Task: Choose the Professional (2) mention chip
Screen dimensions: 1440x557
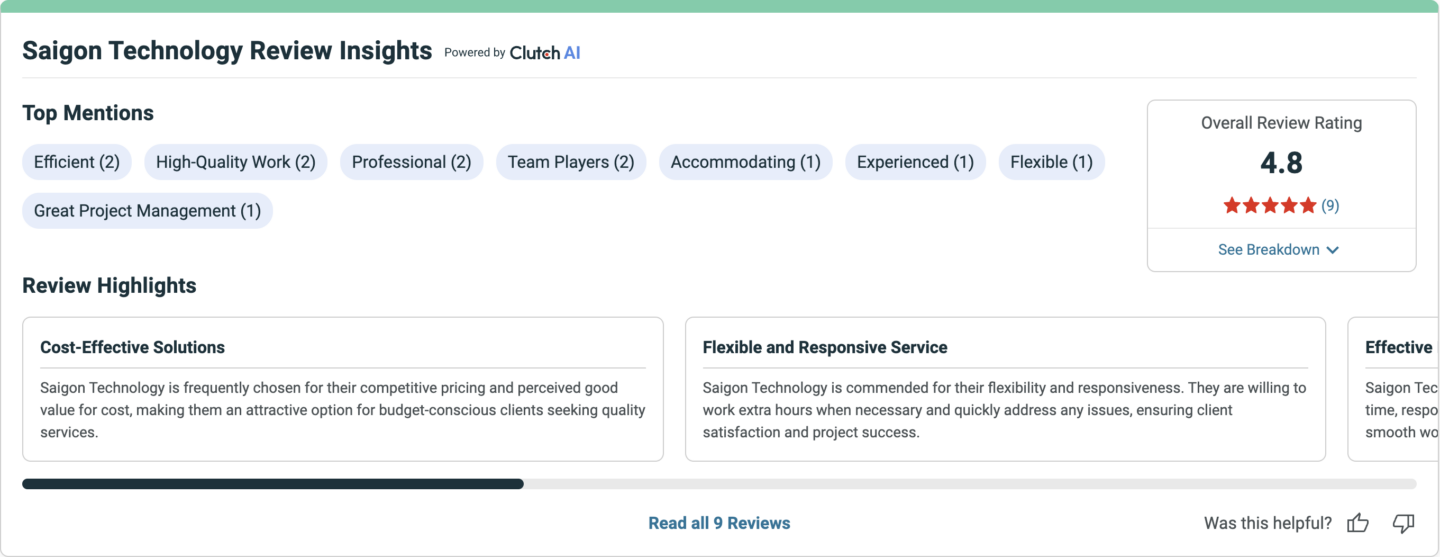Action: tap(411, 162)
